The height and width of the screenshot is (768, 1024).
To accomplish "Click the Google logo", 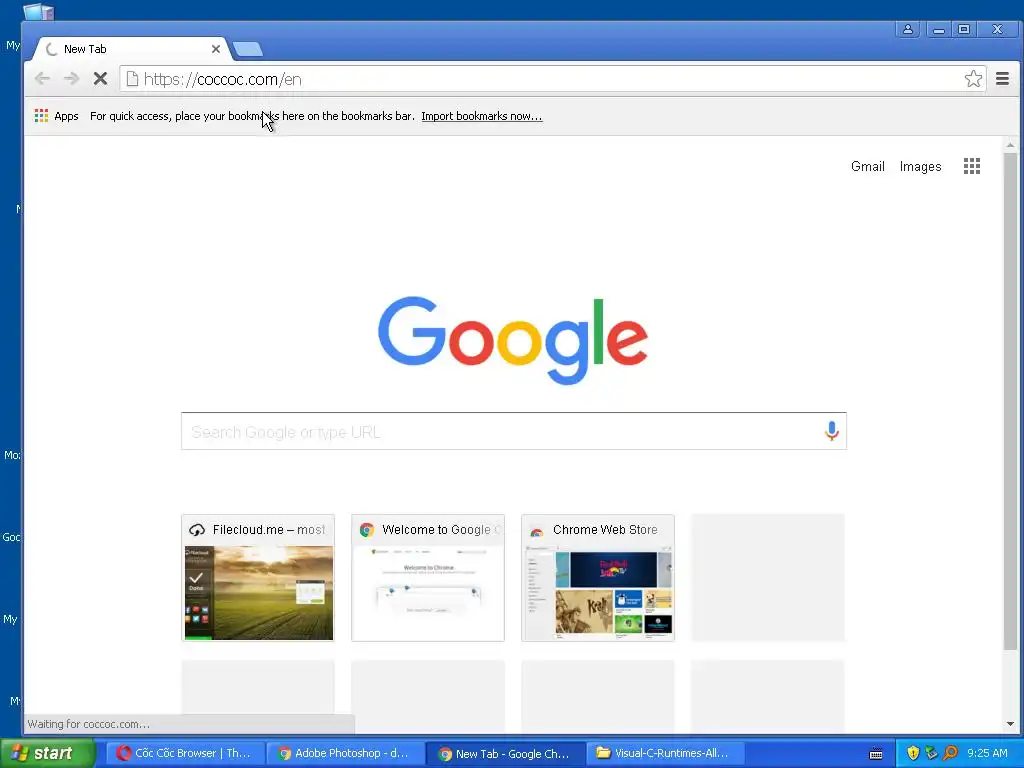I will point(513,340).
